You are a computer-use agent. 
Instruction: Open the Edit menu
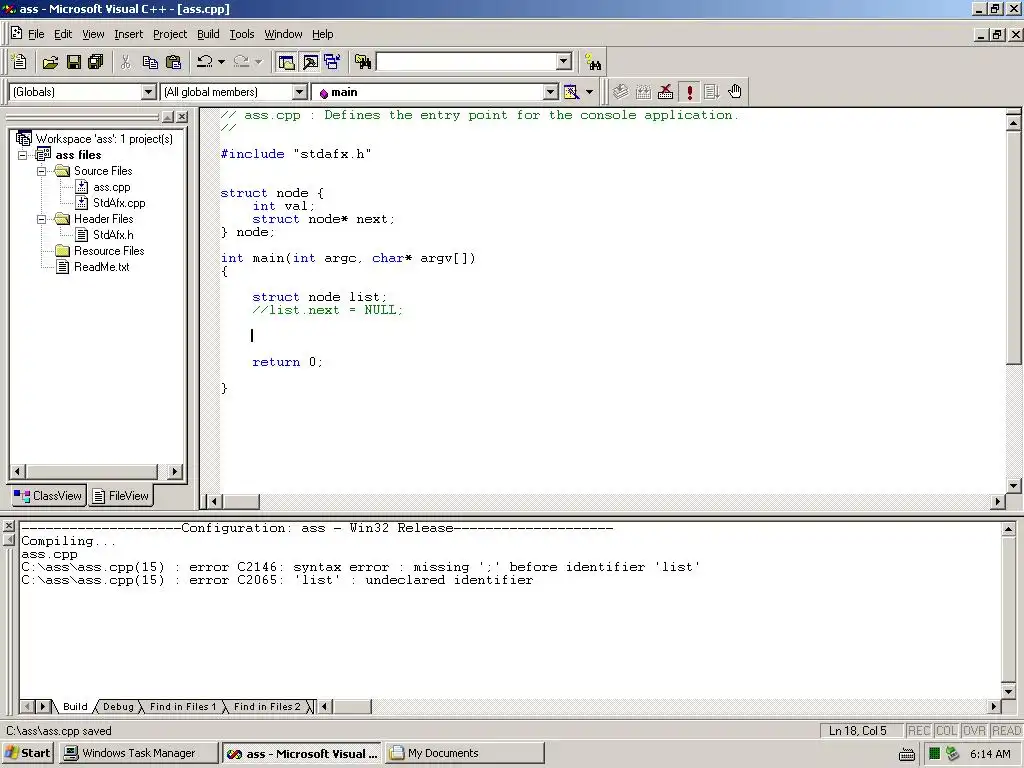point(63,34)
